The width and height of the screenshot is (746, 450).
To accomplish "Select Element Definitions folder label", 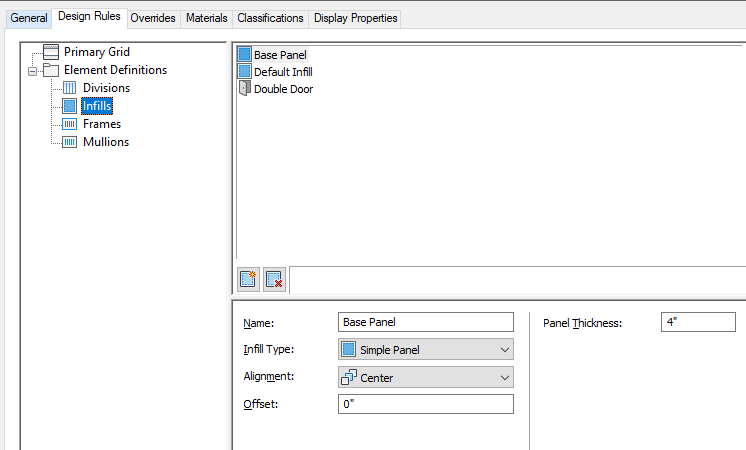I will (x=116, y=70).
